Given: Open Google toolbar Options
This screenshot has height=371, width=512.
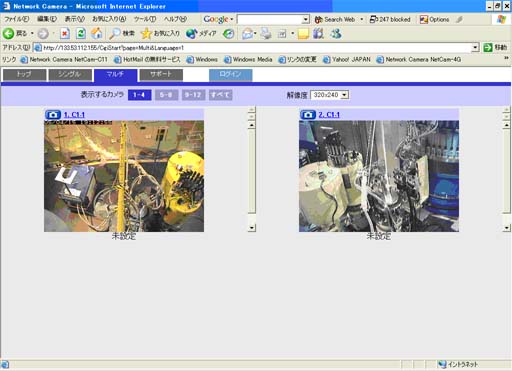Looking at the screenshot, I should coord(435,19).
